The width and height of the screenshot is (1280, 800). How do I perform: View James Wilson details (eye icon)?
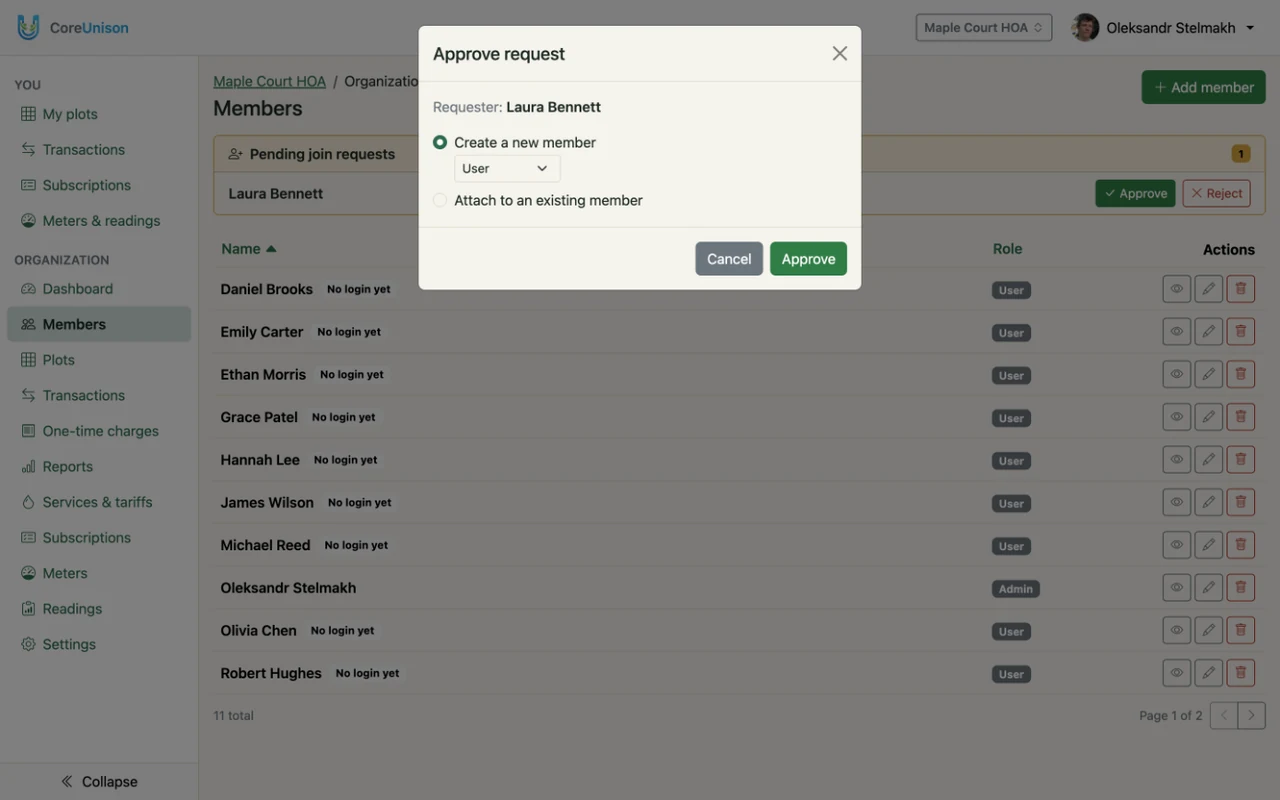click(x=1177, y=503)
